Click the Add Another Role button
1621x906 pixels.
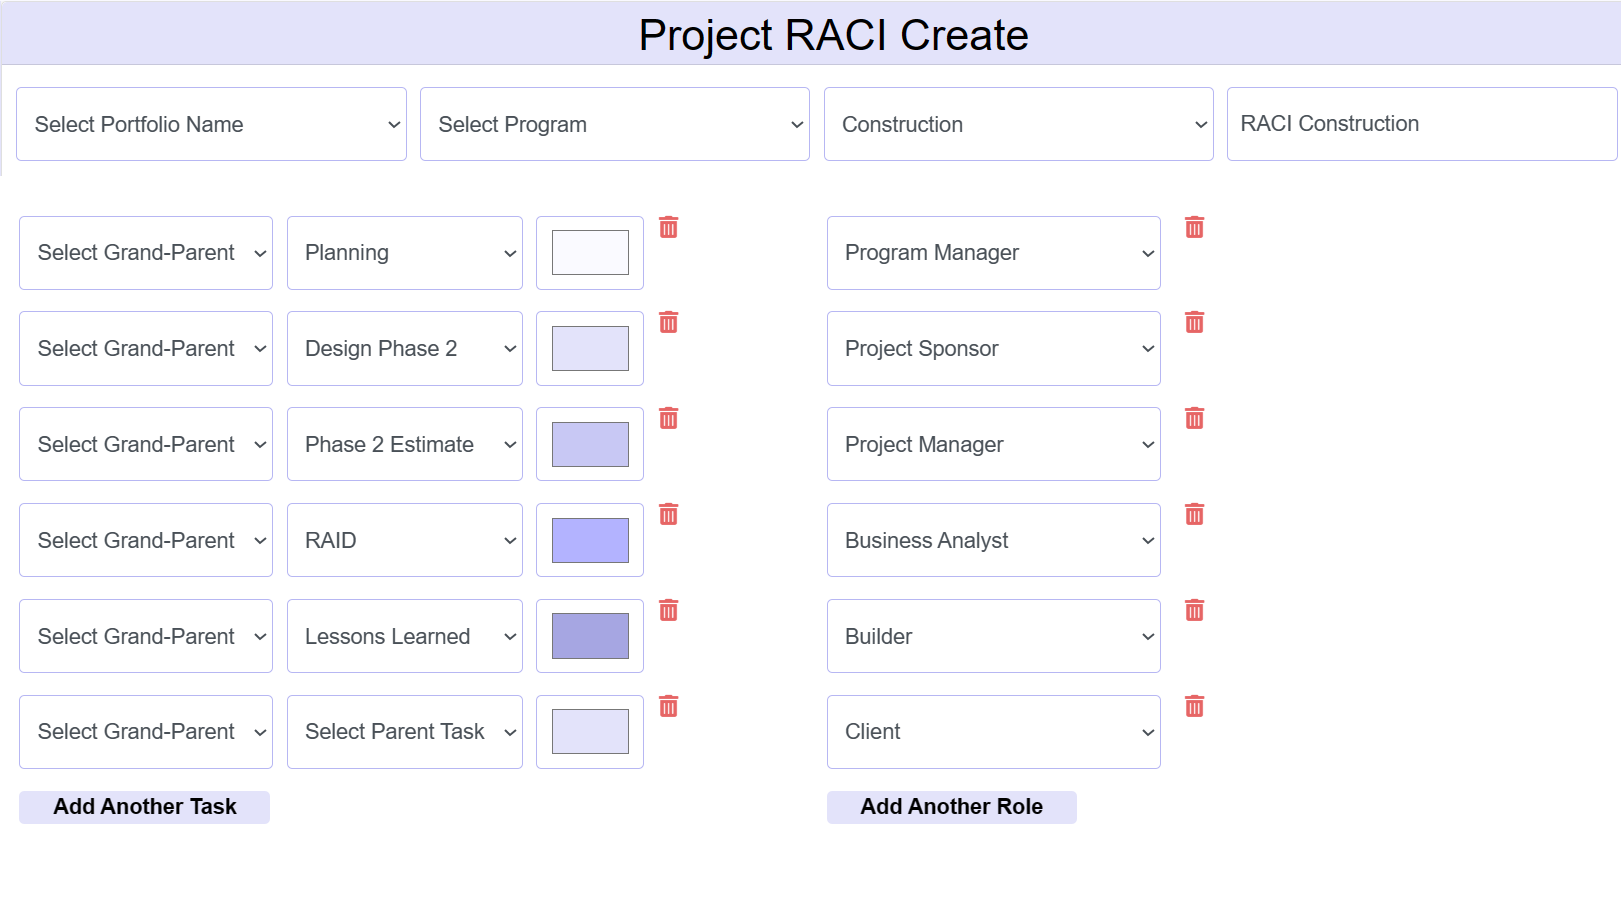[951, 806]
